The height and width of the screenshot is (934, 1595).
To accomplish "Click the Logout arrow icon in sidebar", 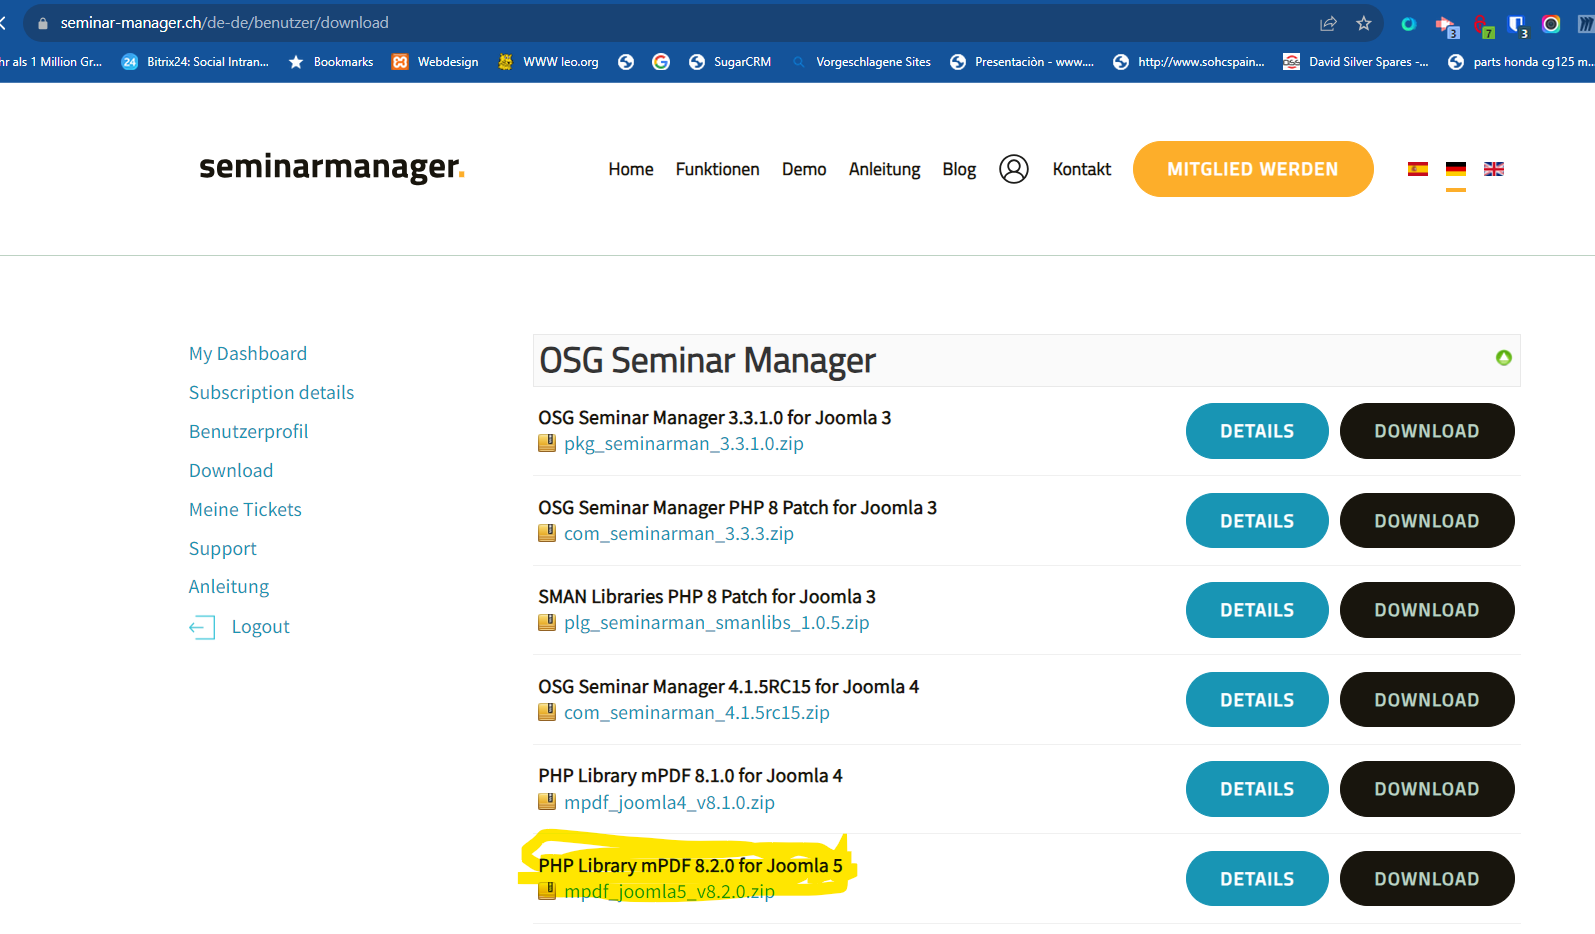I will (x=202, y=627).
